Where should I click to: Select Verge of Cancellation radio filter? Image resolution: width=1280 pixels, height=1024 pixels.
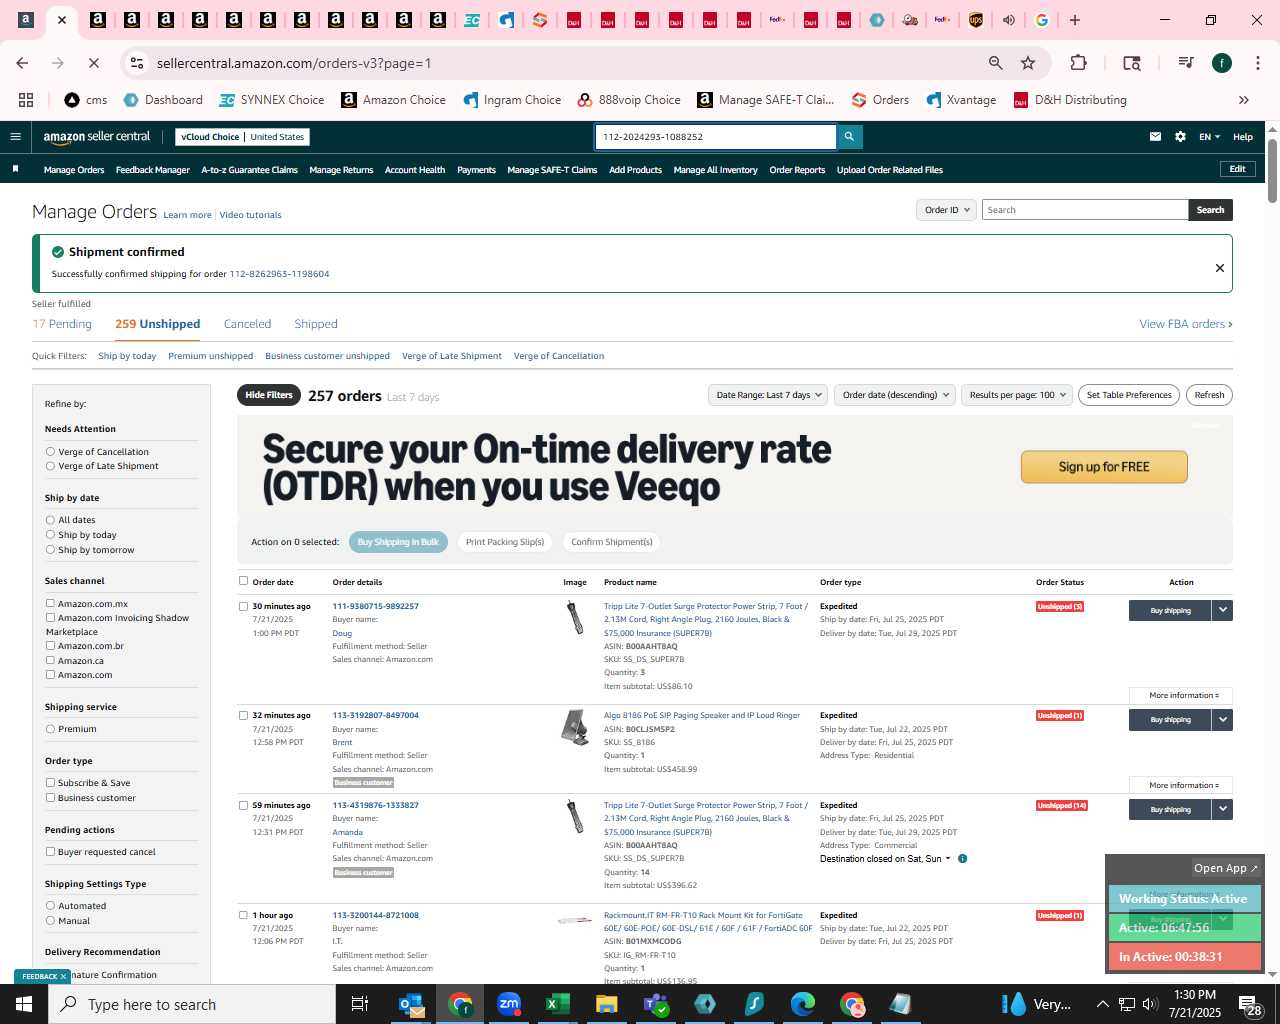pyautogui.click(x=50, y=452)
